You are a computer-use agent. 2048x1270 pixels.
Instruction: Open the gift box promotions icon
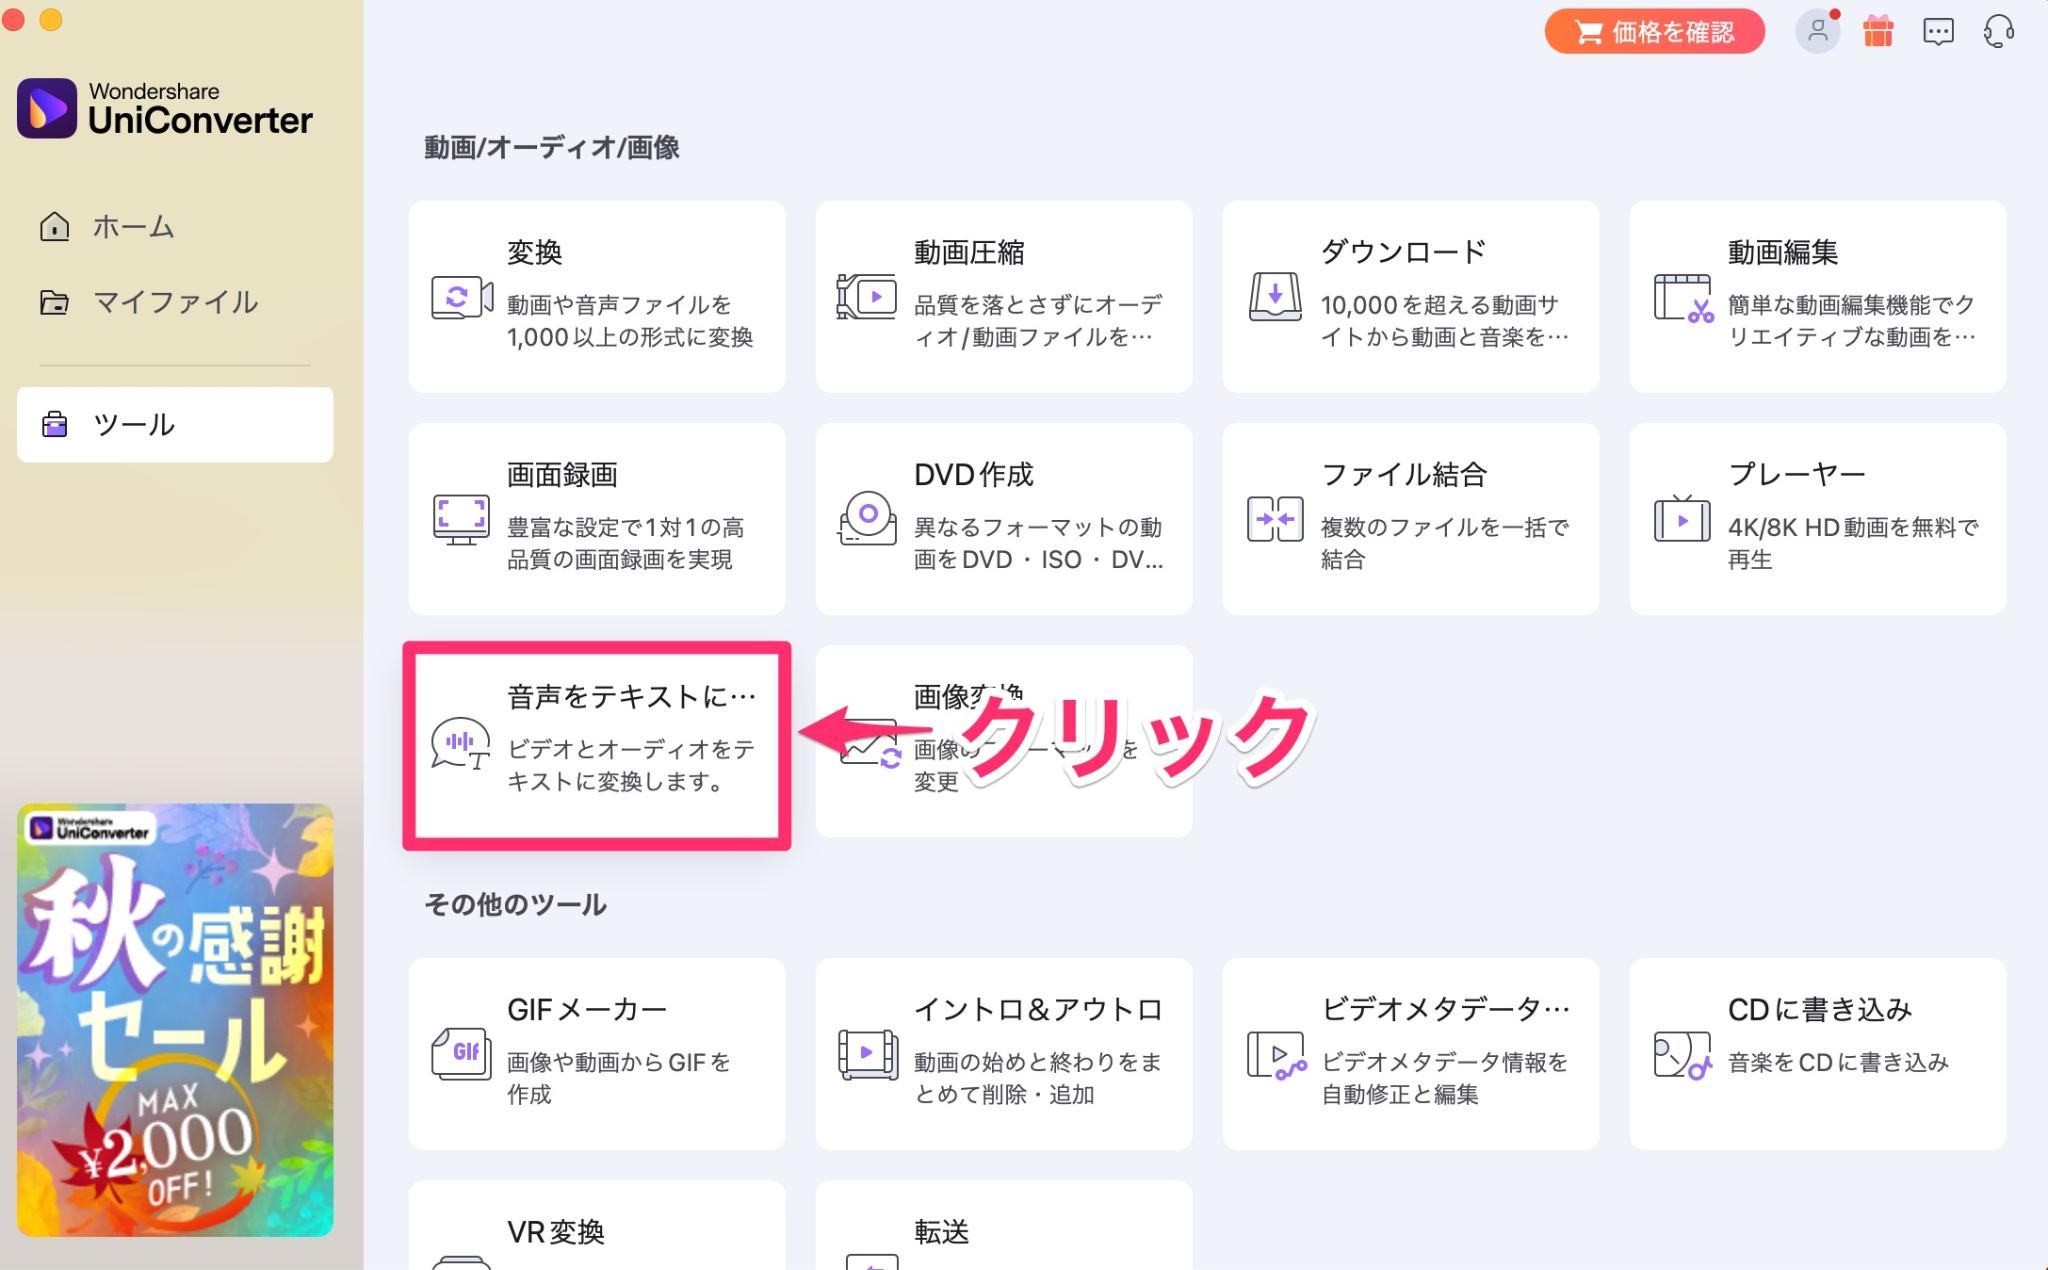pyautogui.click(x=1878, y=32)
